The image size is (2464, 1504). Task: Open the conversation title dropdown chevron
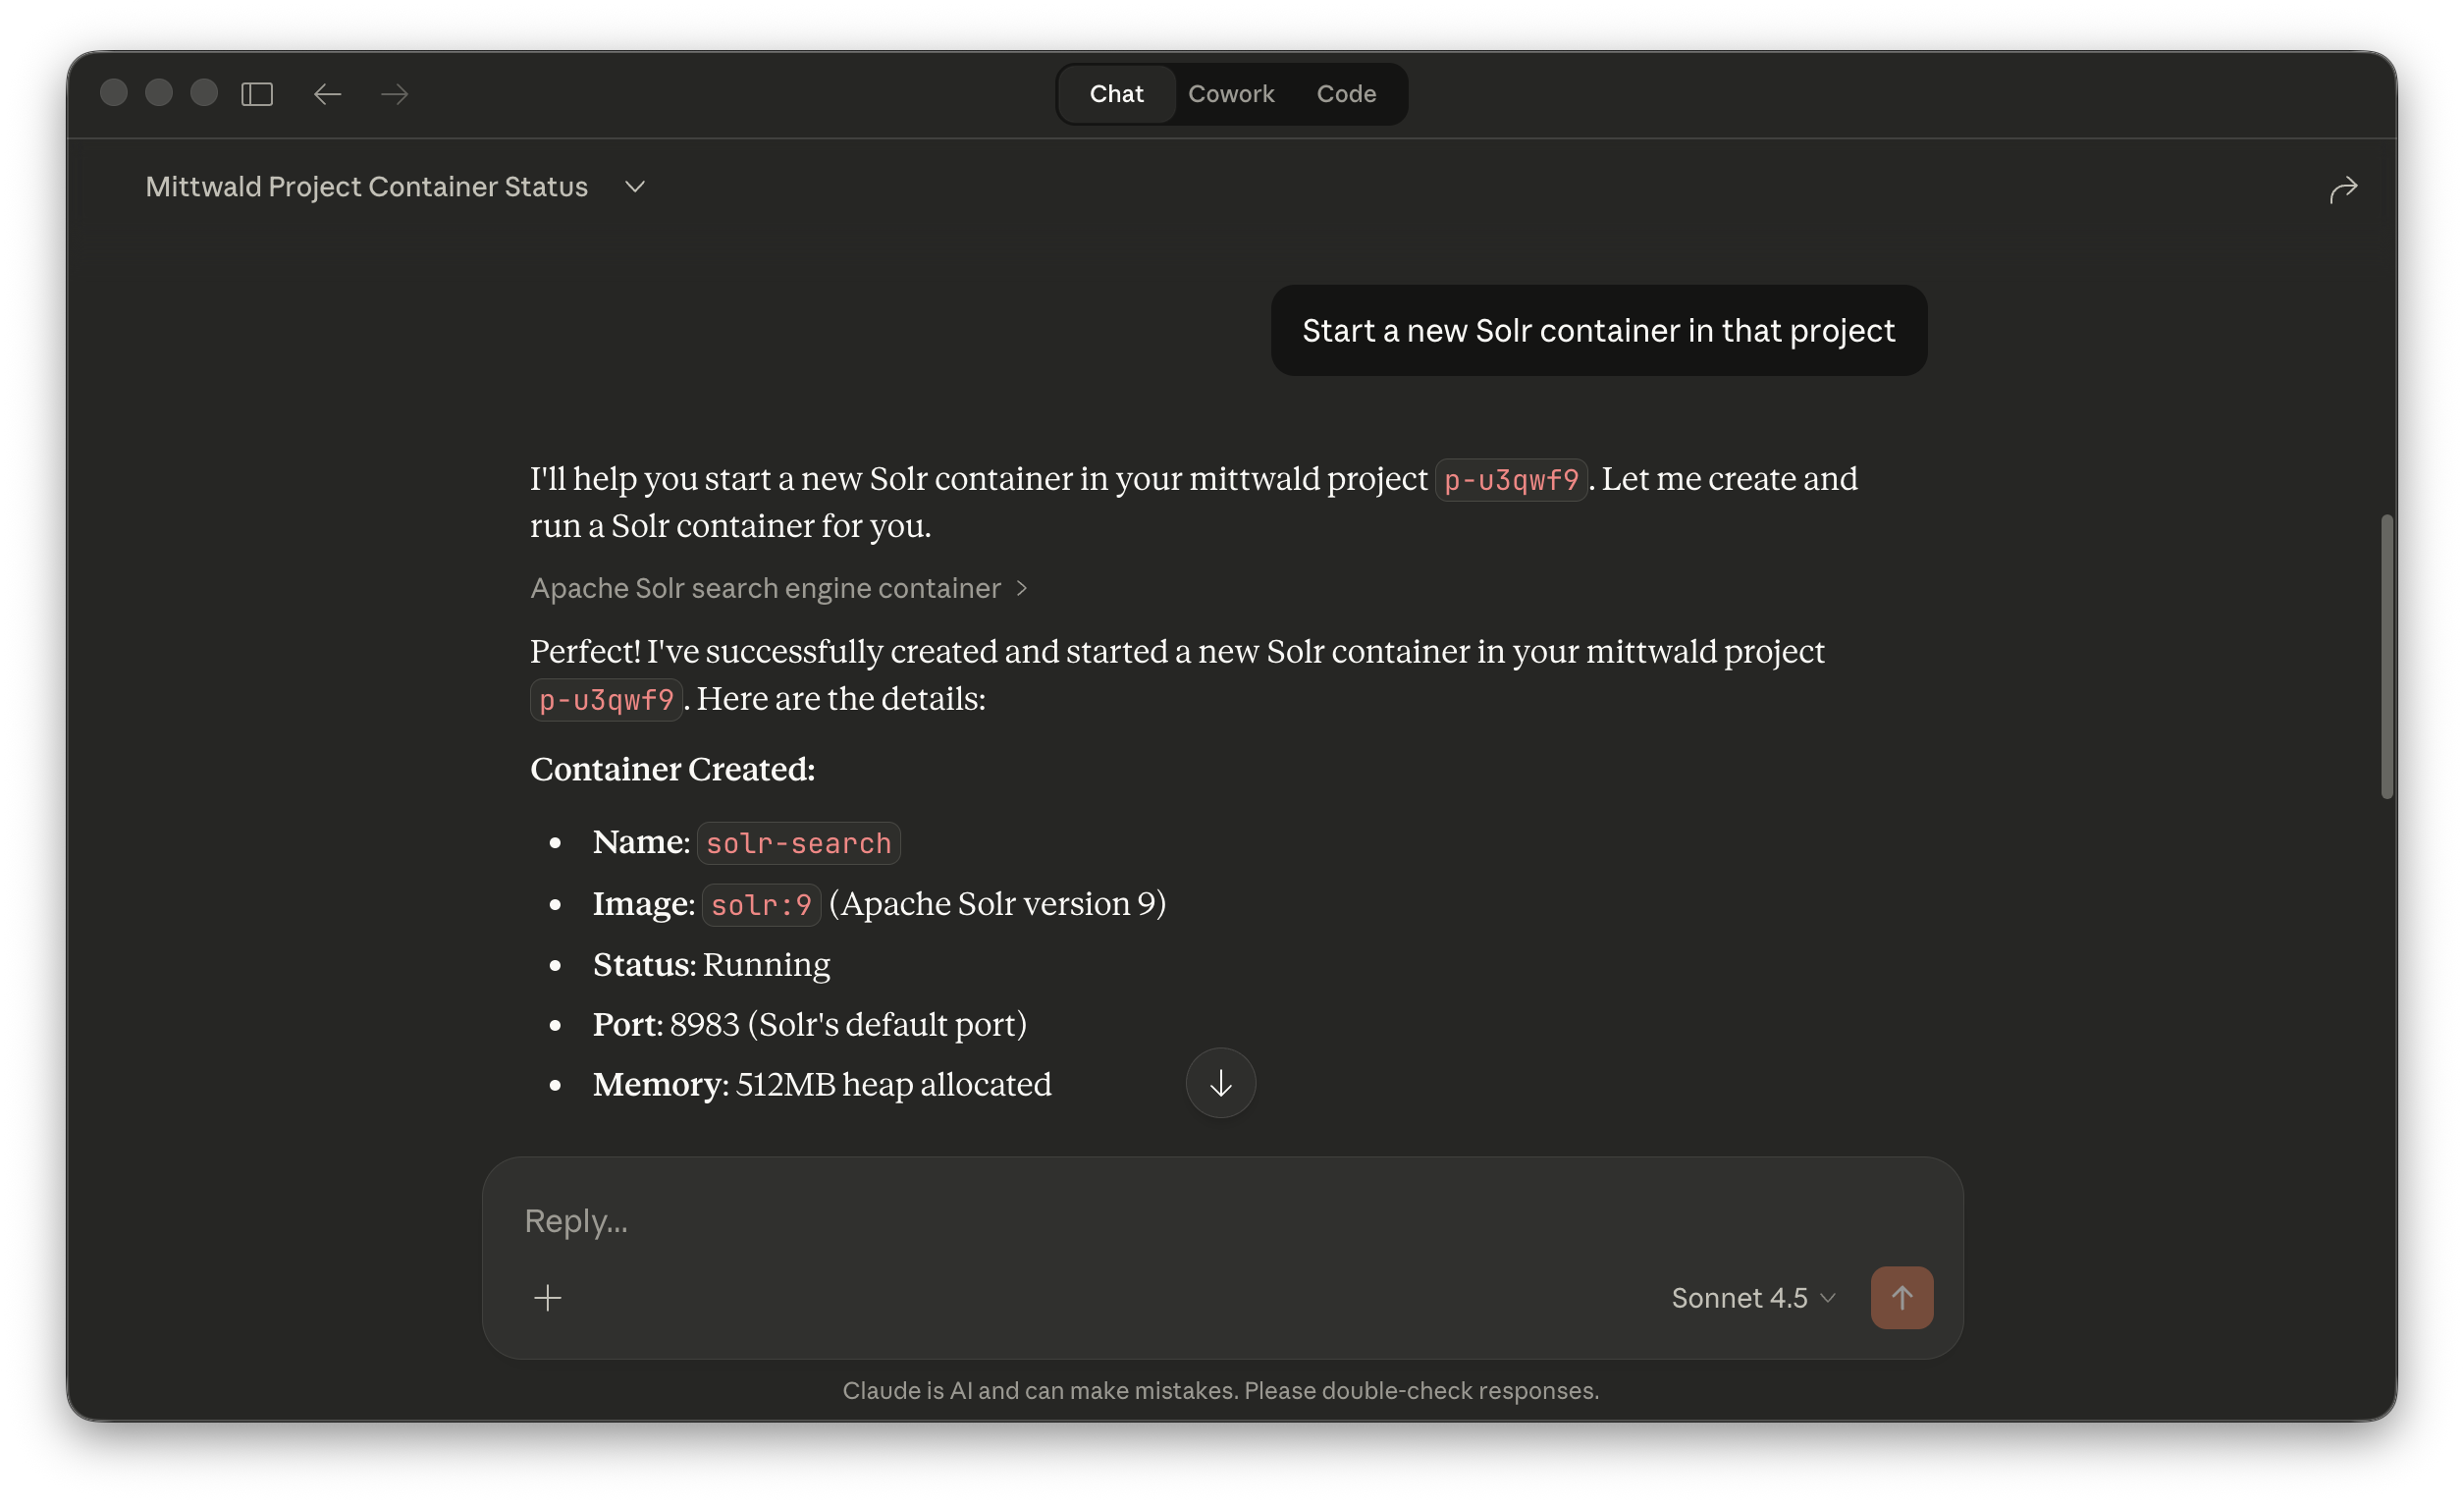pyautogui.click(x=635, y=187)
